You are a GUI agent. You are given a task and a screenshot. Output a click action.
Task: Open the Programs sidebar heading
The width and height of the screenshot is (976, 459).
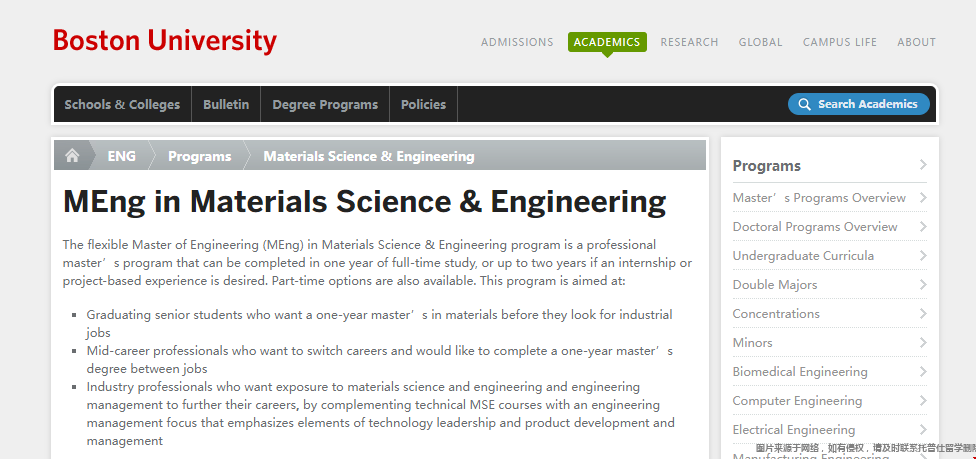(766, 166)
